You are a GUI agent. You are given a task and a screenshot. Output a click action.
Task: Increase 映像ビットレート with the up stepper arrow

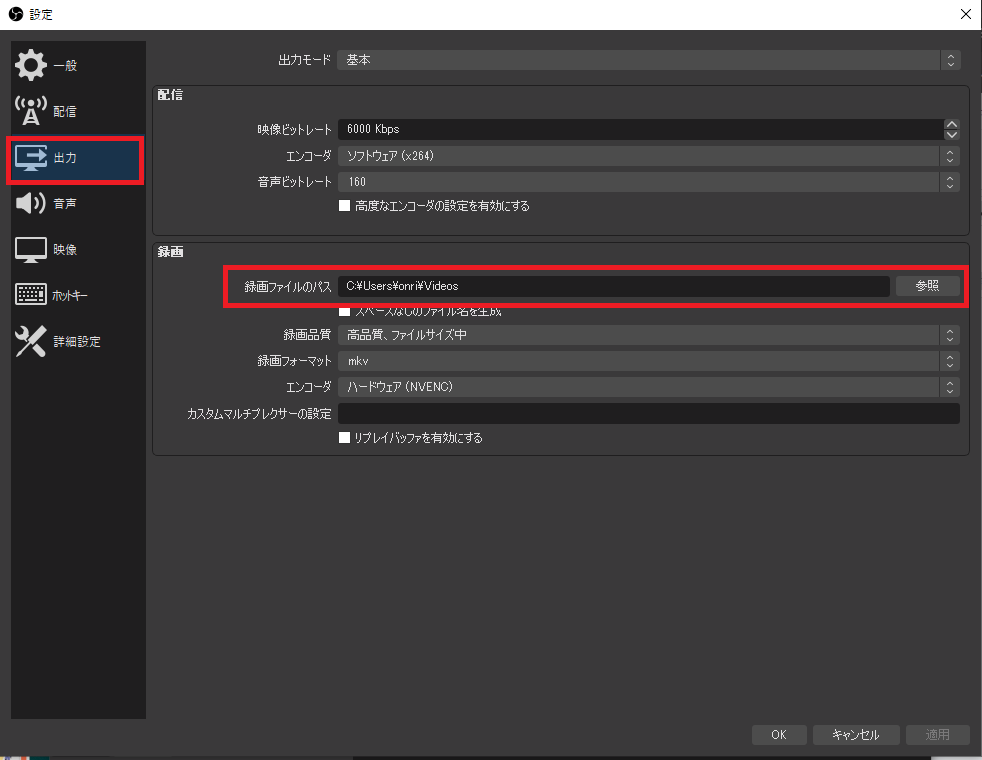[951, 123]
